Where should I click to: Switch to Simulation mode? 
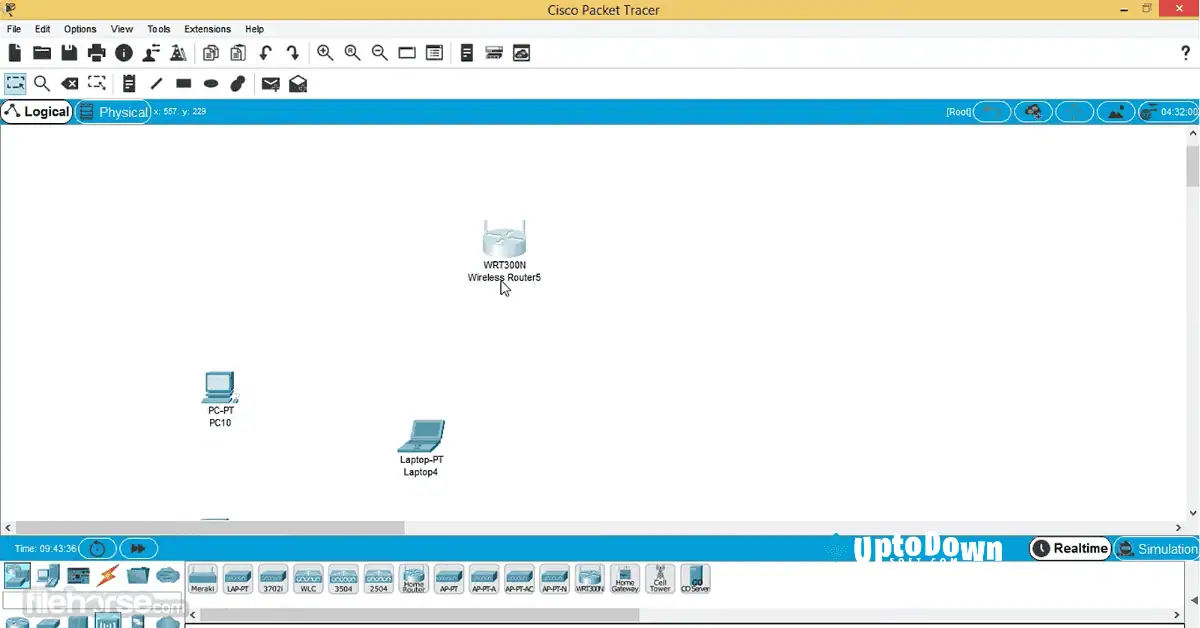tap(1157, 548)
